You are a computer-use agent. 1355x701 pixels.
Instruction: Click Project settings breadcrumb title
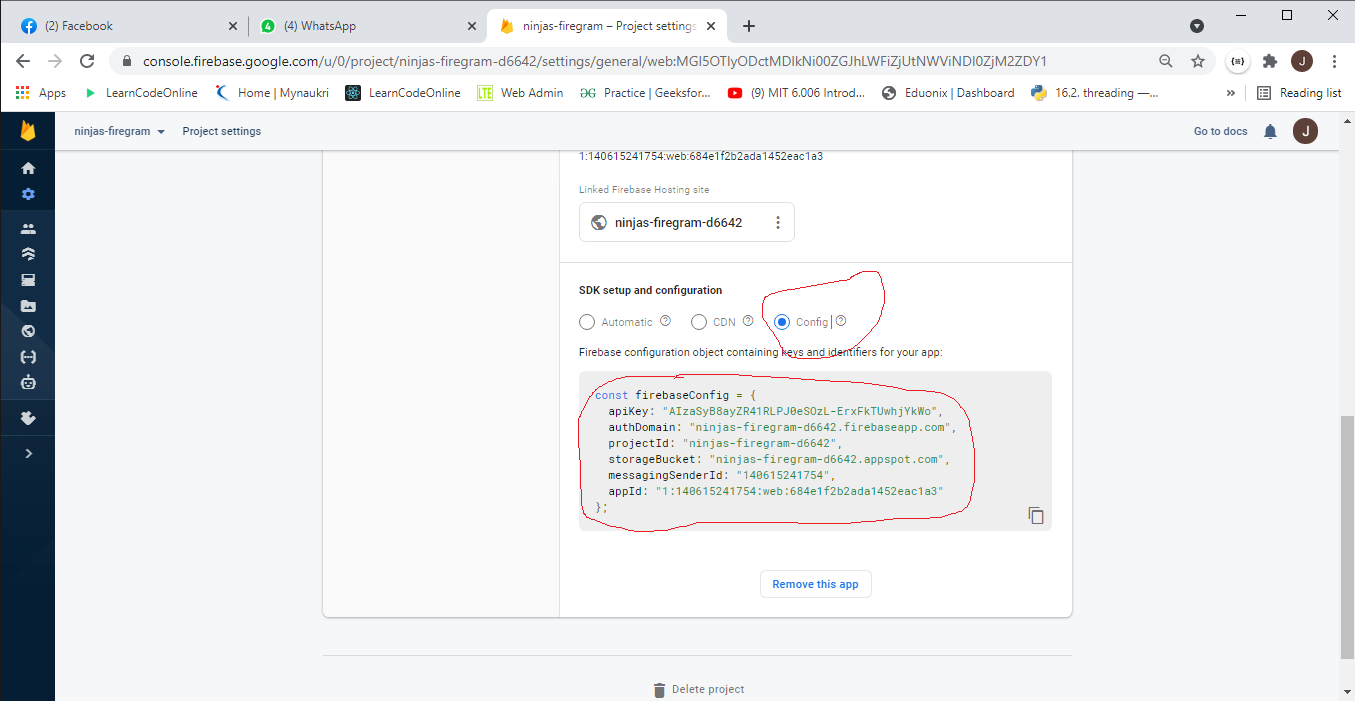click(222, 131)
